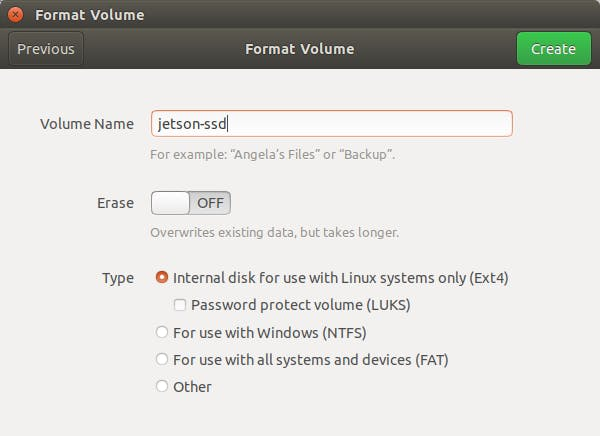Screen dimensions: 600x436
Task: Choose the Windows (NTFS) radio button
Action: [x=162, y=332]
